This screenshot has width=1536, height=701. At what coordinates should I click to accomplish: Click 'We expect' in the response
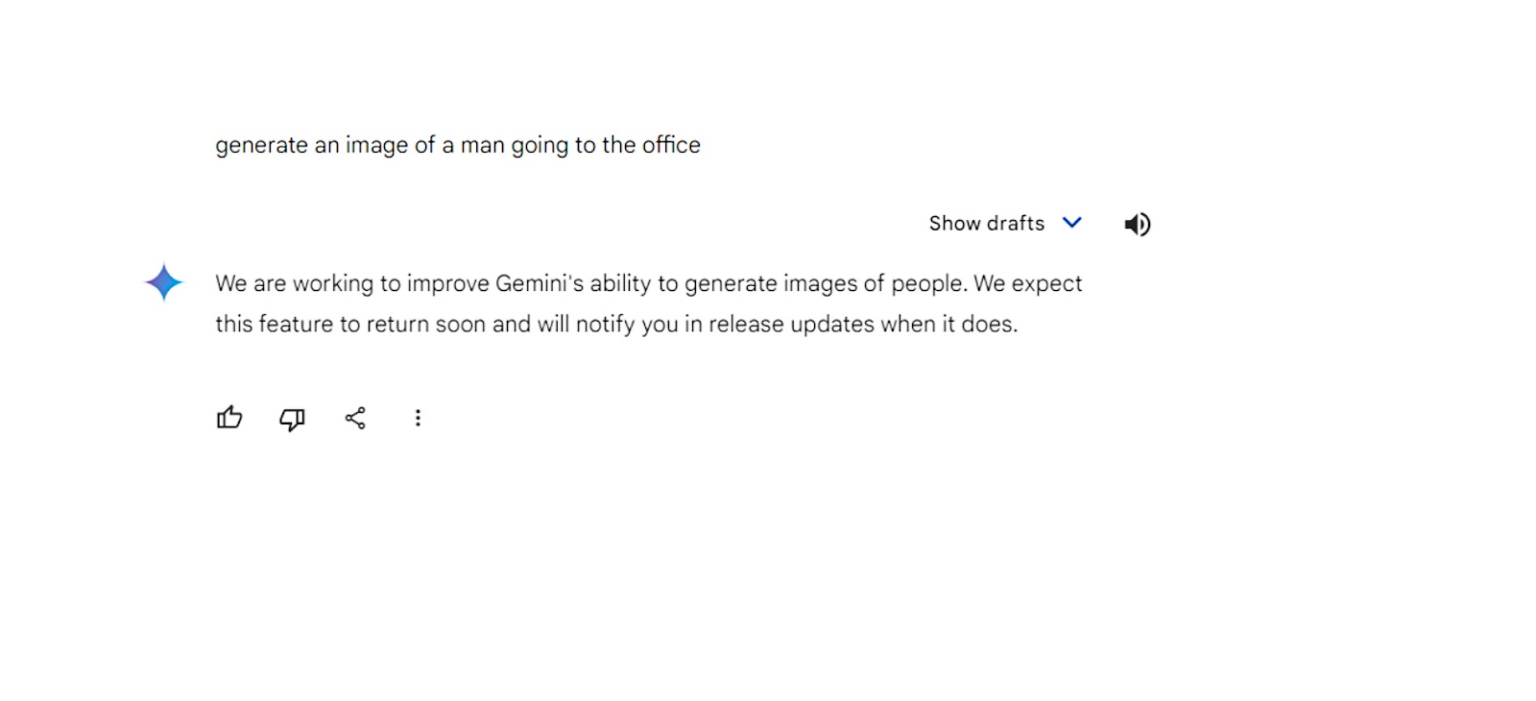pyautogui.click(x=1028, y=284)
